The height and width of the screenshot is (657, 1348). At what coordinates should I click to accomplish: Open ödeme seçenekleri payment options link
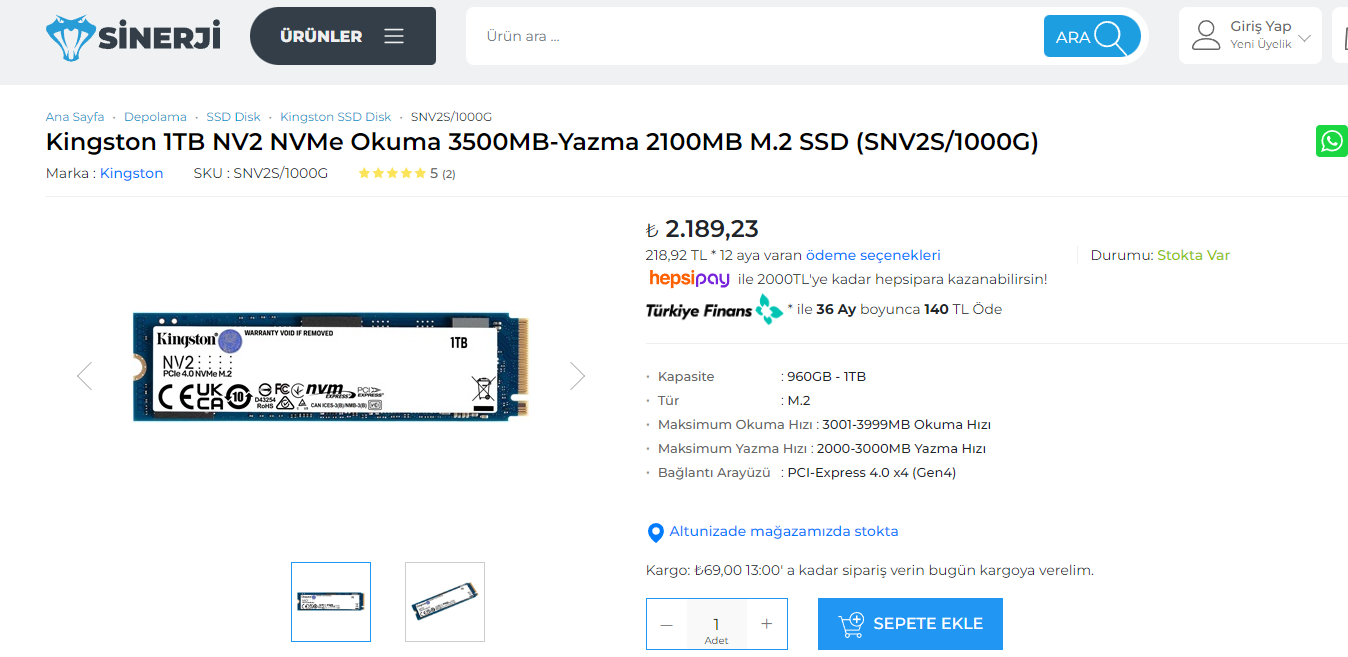pyautogui.click(x=873, y=255)
